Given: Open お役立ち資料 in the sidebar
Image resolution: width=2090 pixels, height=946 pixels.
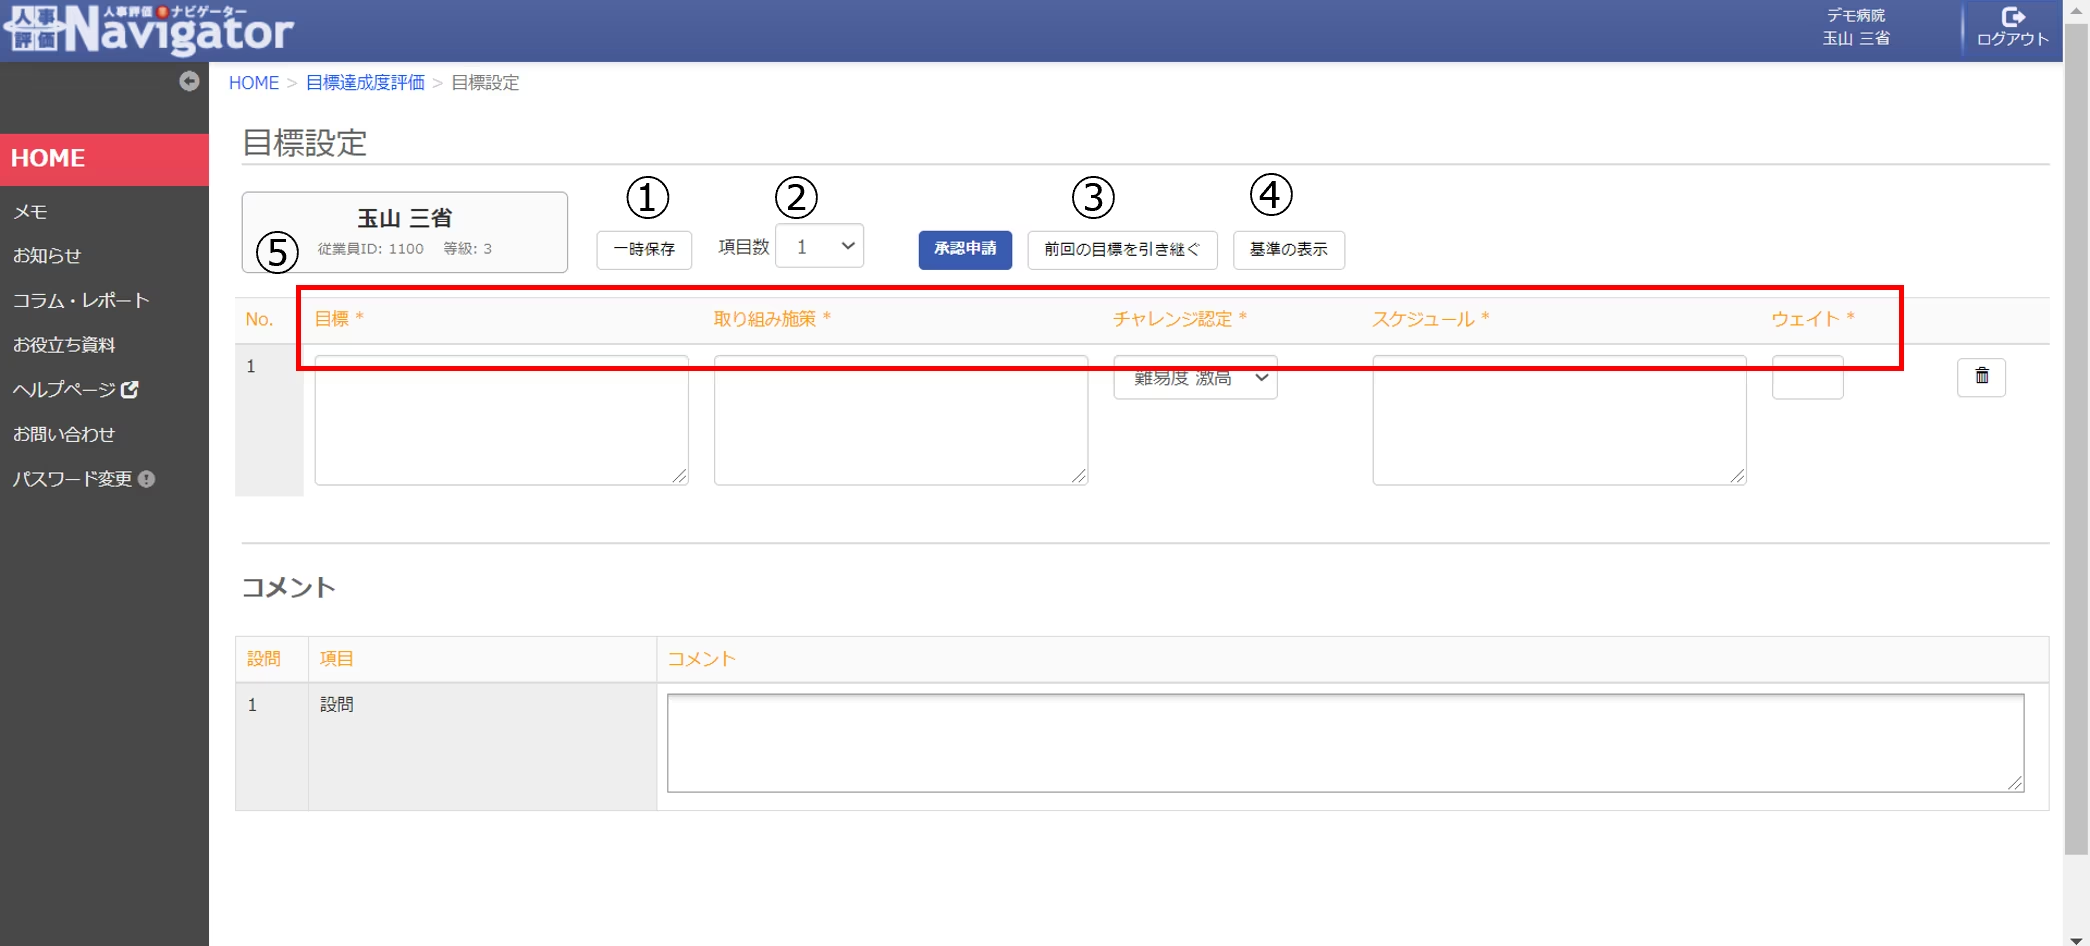Looking at the screenshot, I should pos(64,345).
